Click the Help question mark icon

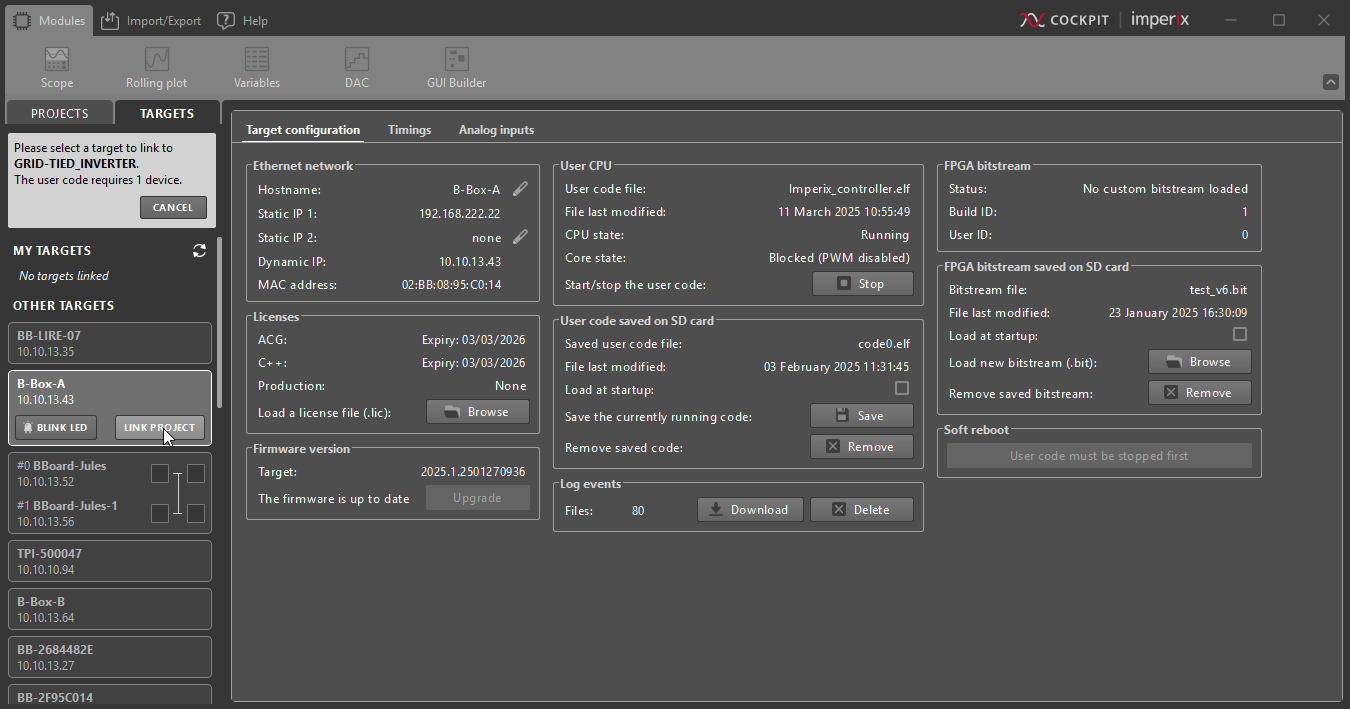tap(226, 20)
